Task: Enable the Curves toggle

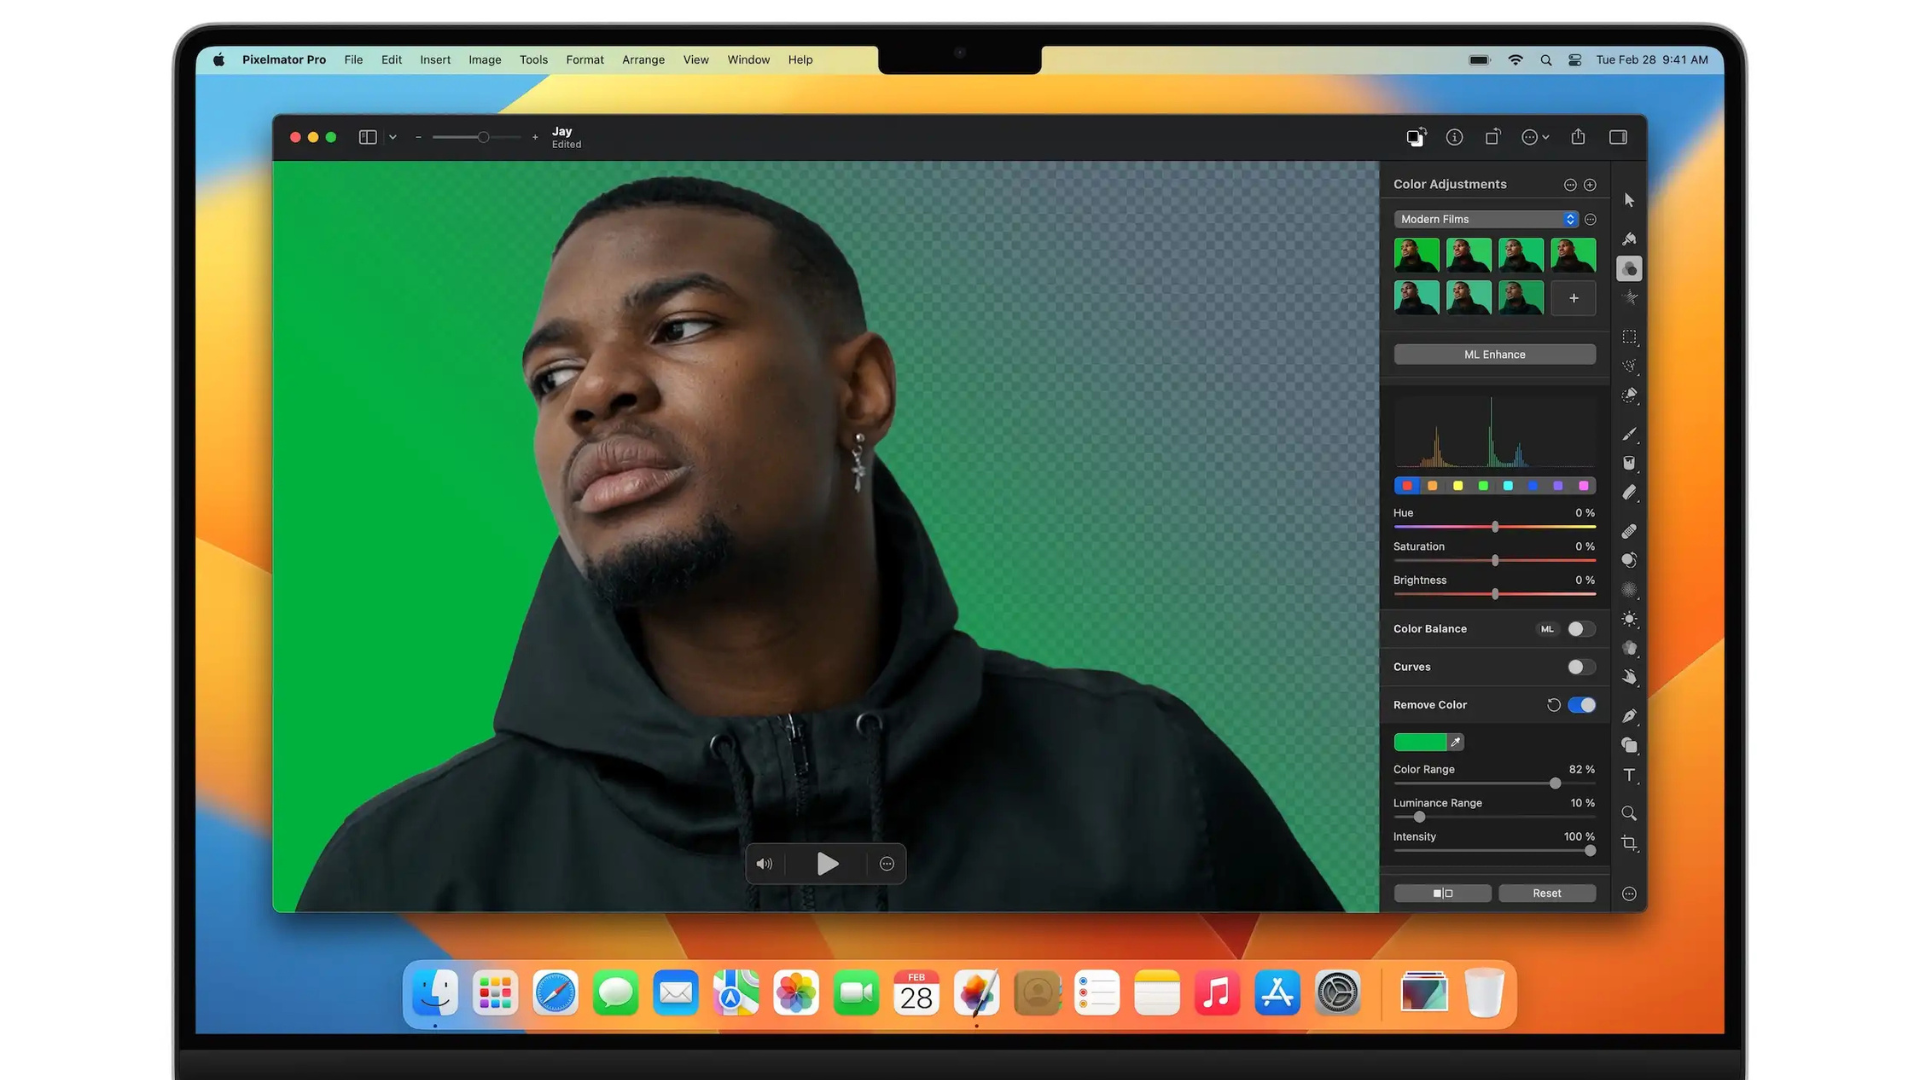Action: [x=1580, y=667]
